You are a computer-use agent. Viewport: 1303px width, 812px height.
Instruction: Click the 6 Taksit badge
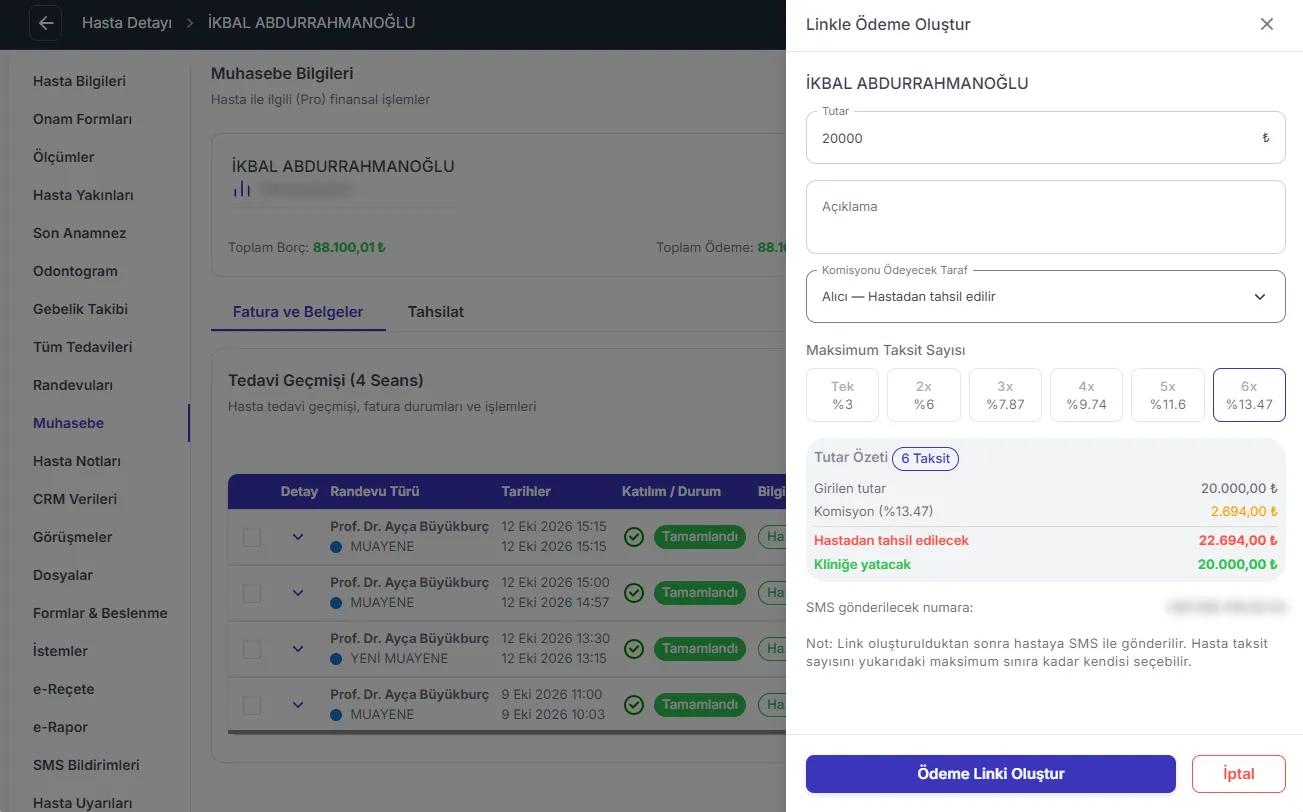(x=925, y=458)
